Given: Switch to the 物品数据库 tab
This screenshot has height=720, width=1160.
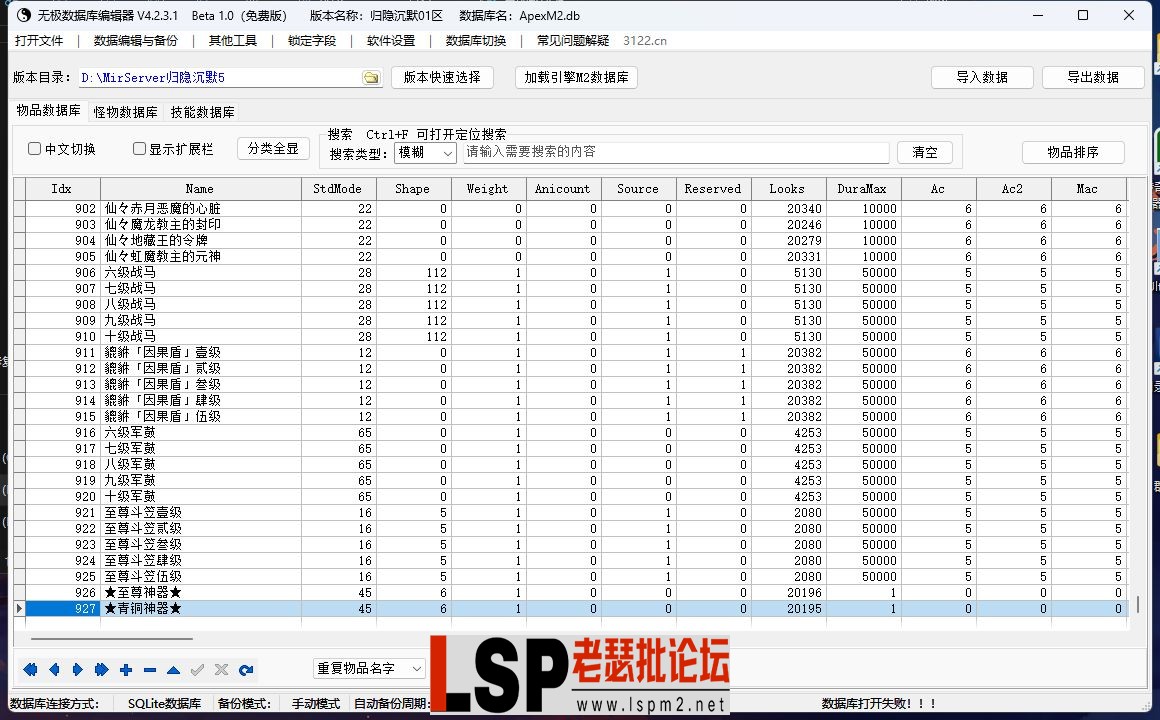Looking at the screenshot, I should (x=48, y=111).
